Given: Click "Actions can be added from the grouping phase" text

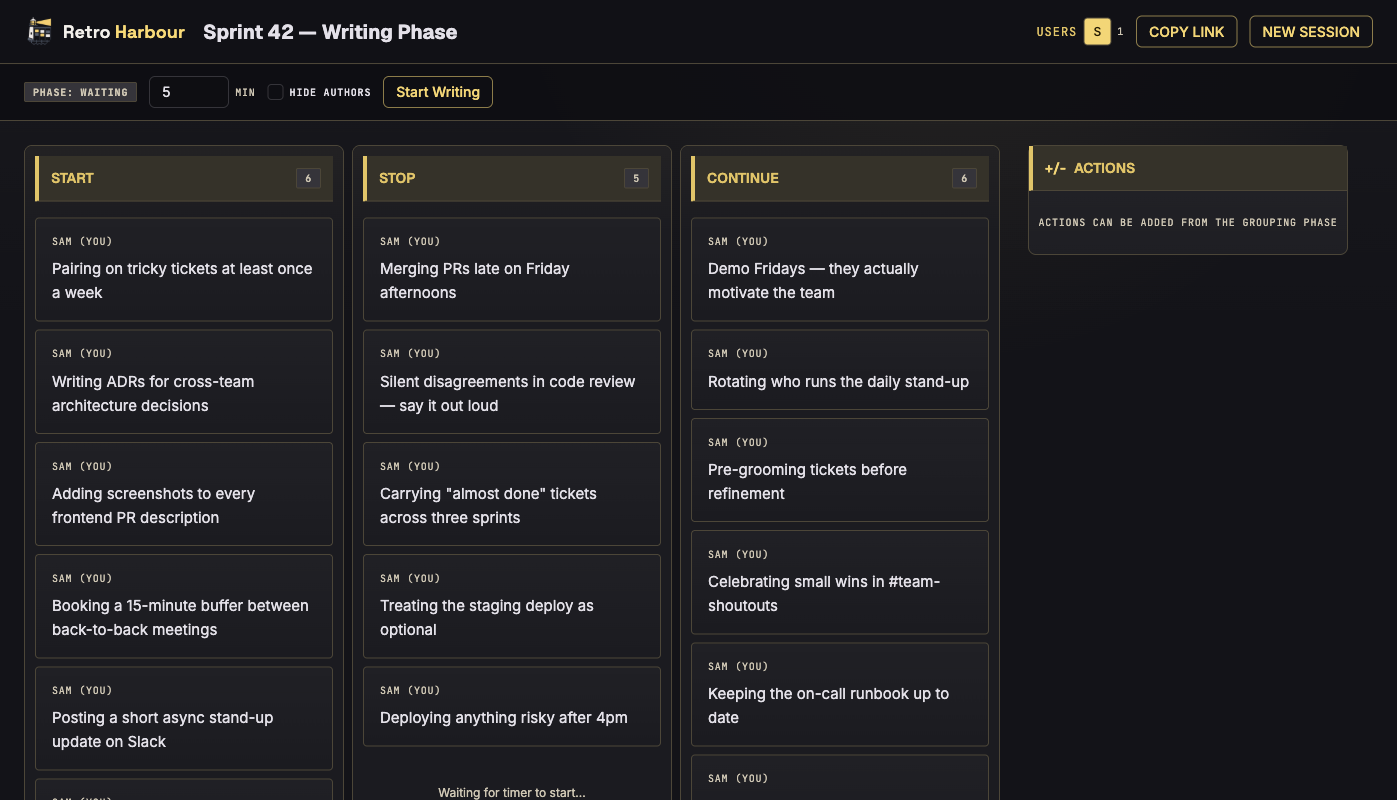Looking at the screenshot, I should coord(1188,222).
